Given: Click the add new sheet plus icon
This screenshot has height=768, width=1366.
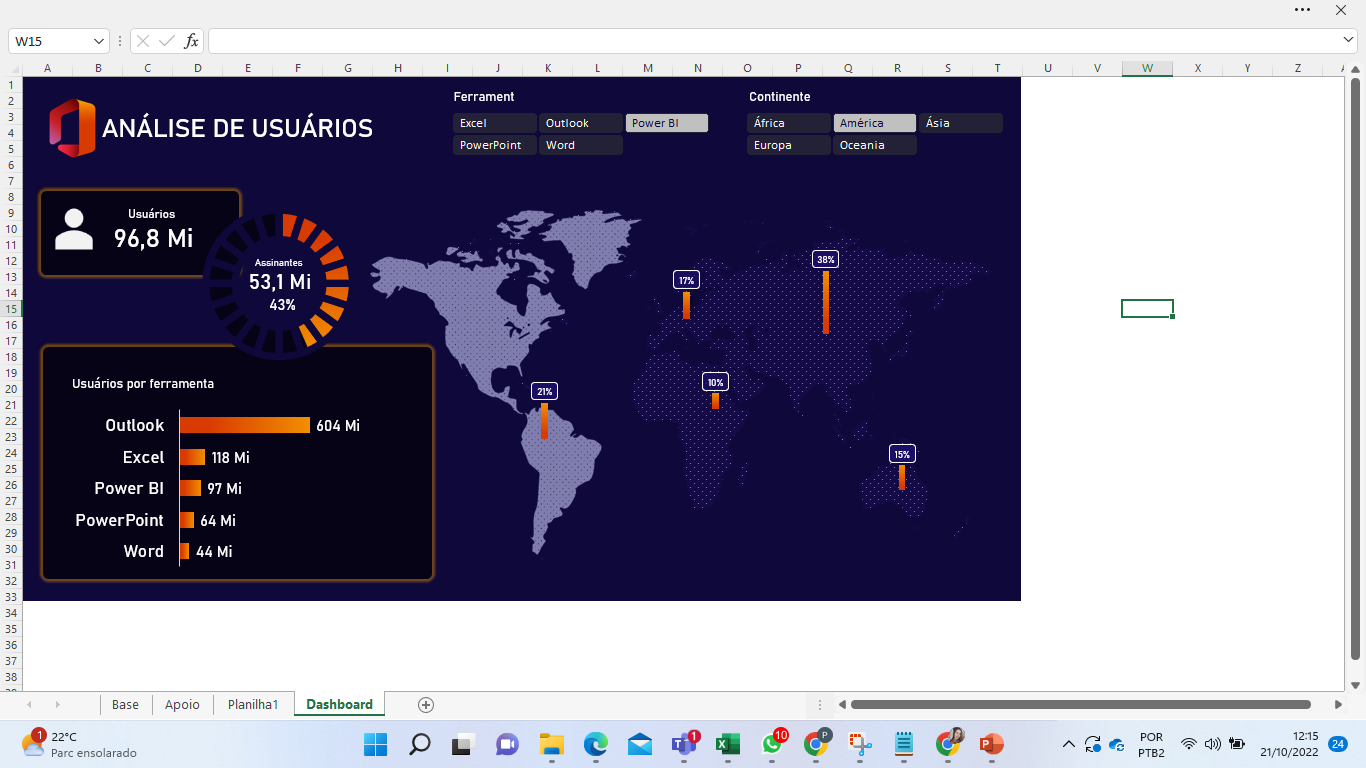Looking at the screenshot, I should point(426,705).
